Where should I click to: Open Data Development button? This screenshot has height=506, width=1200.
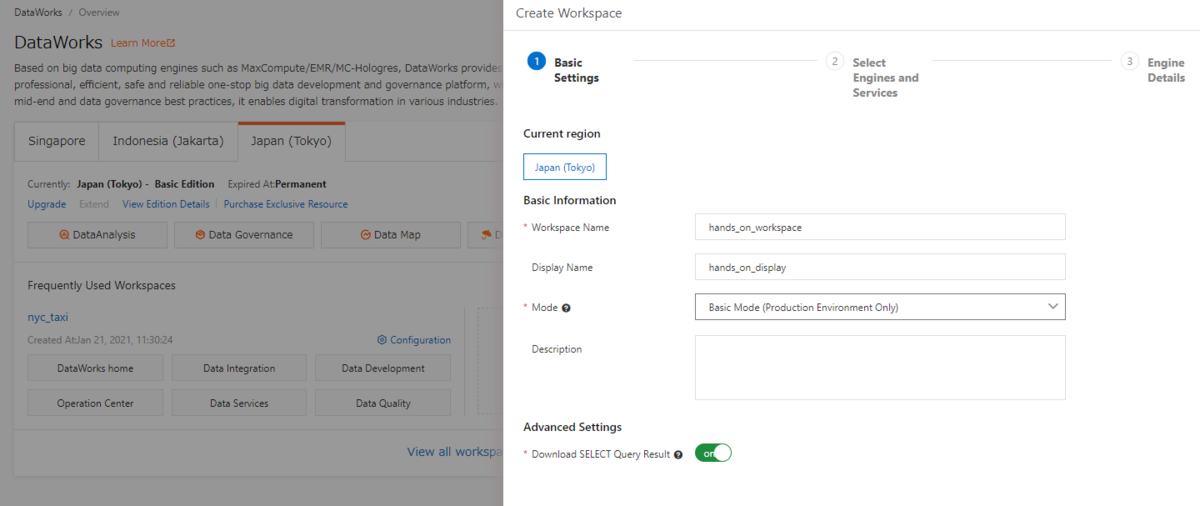[383, 368]
